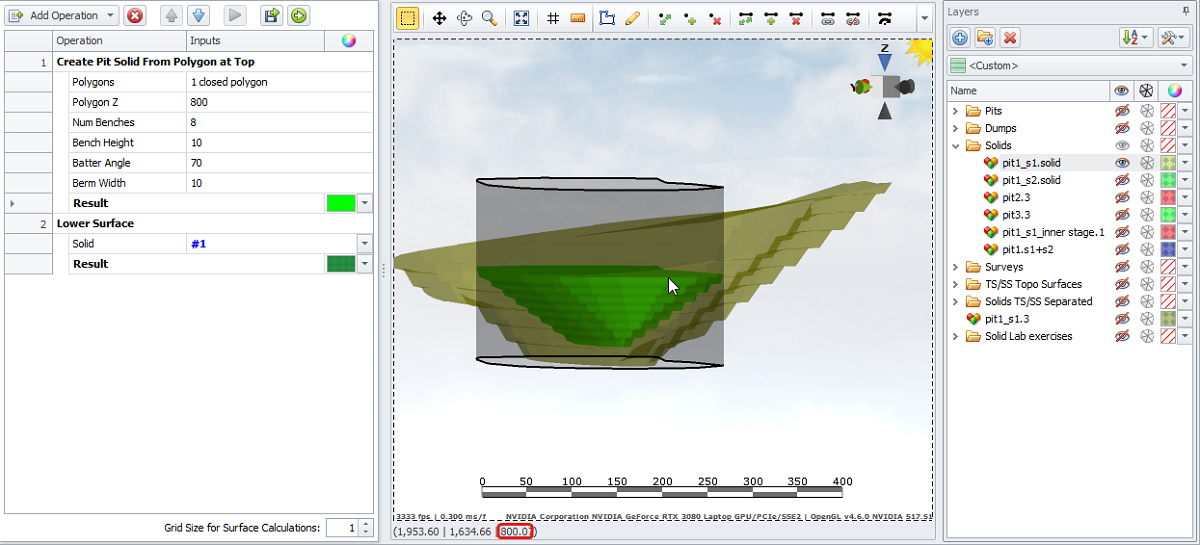This screenshot has height=545, width=1200.
Task: Click the move point icon with green arrows
Action: 665,18
